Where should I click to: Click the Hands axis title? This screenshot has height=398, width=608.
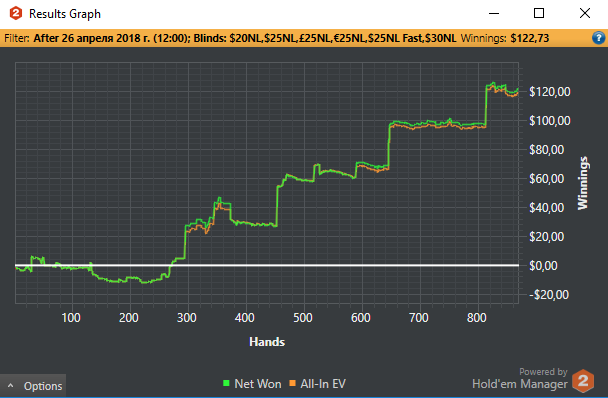pos(267,342)
